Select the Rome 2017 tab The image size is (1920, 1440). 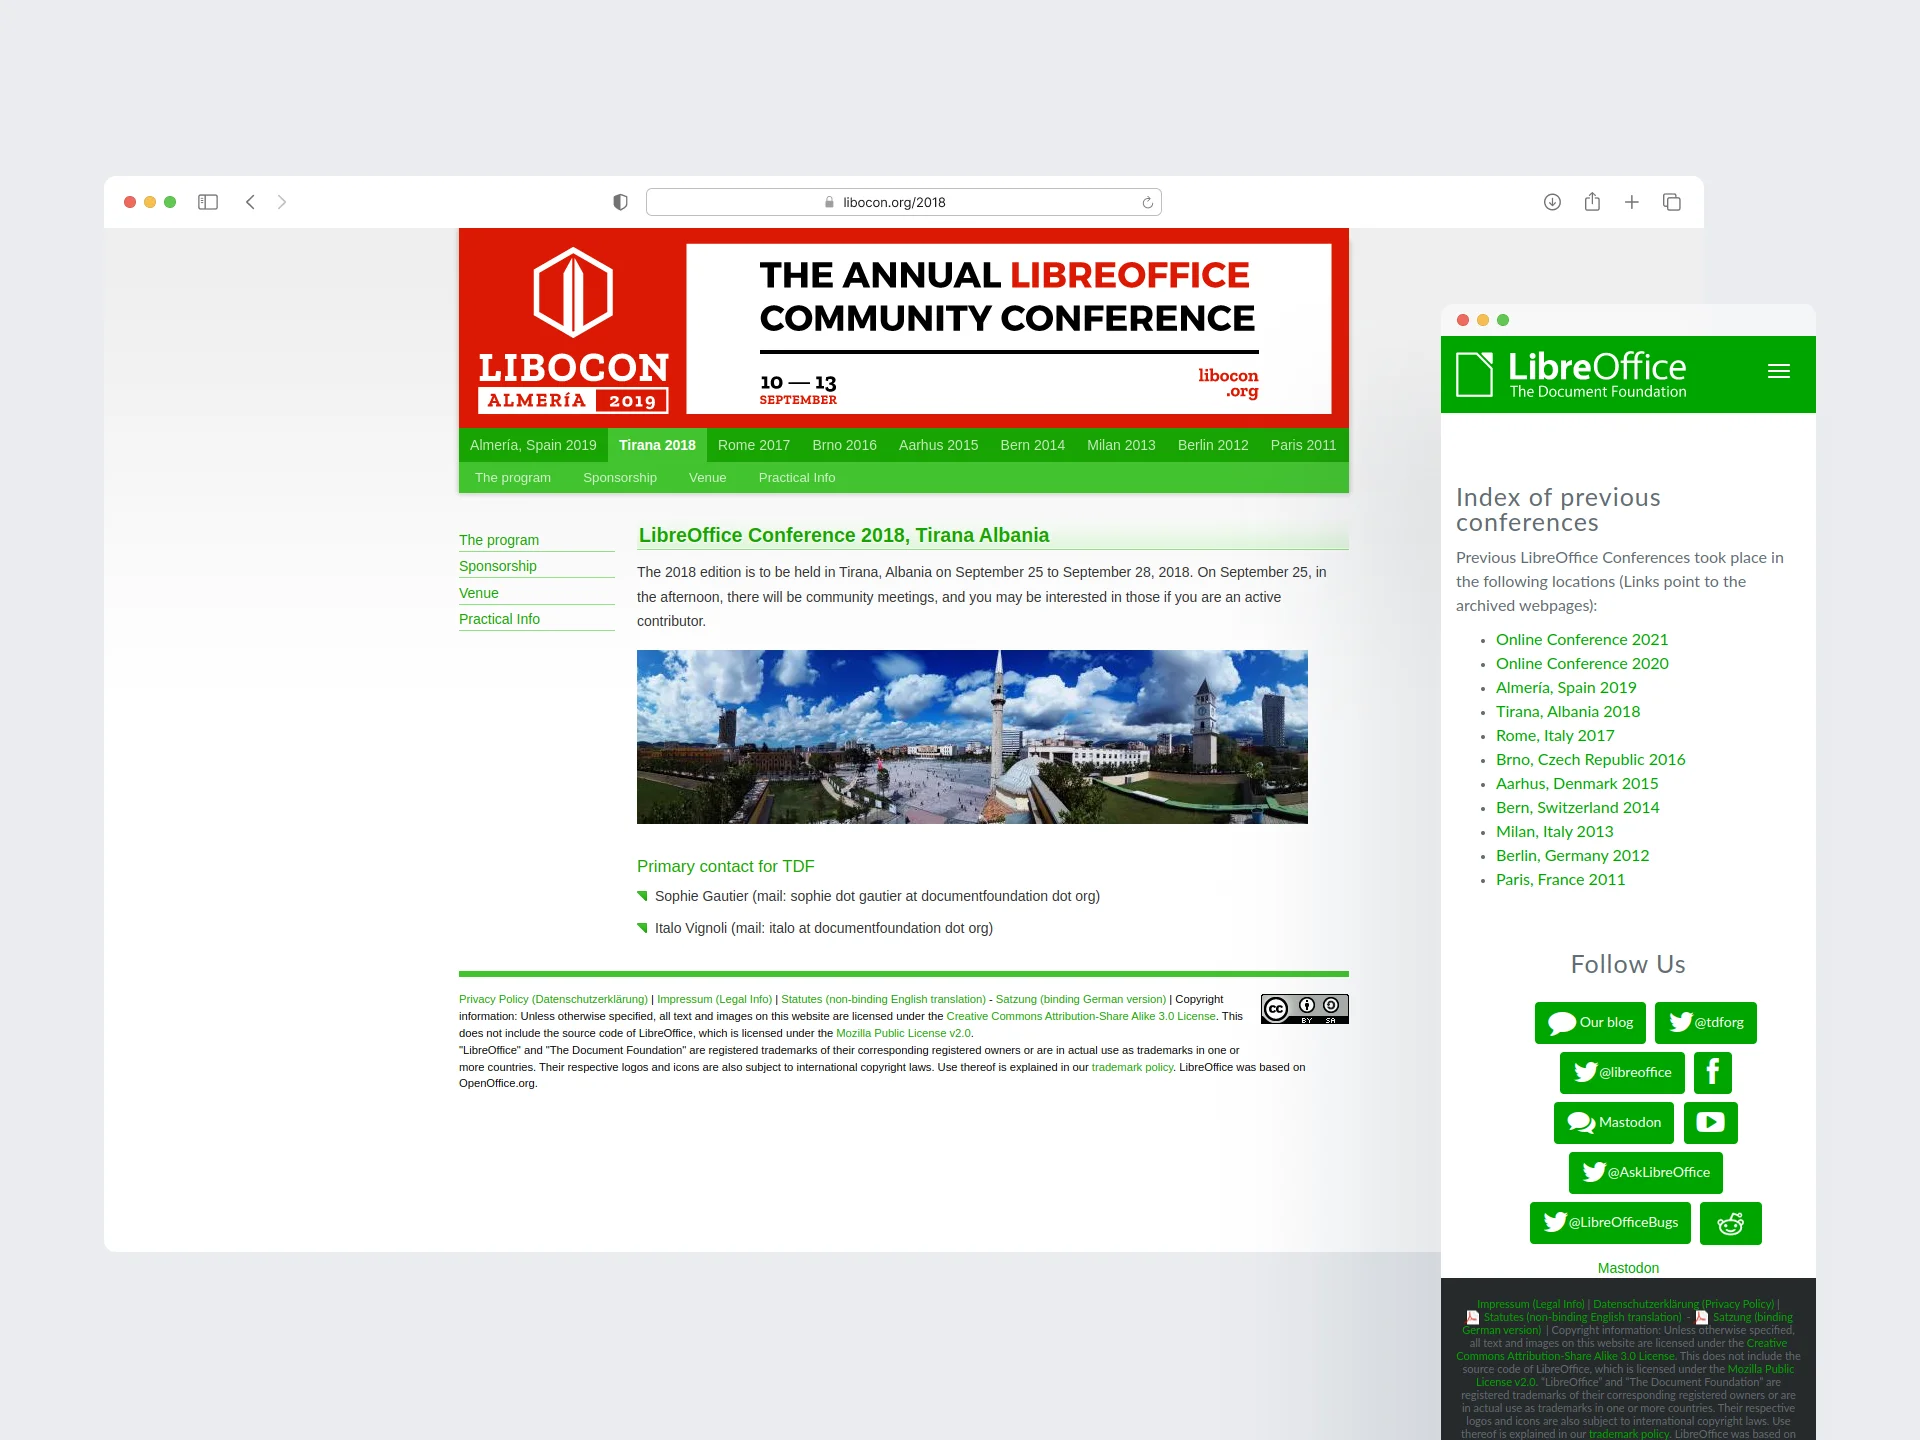tap(754, 445)
